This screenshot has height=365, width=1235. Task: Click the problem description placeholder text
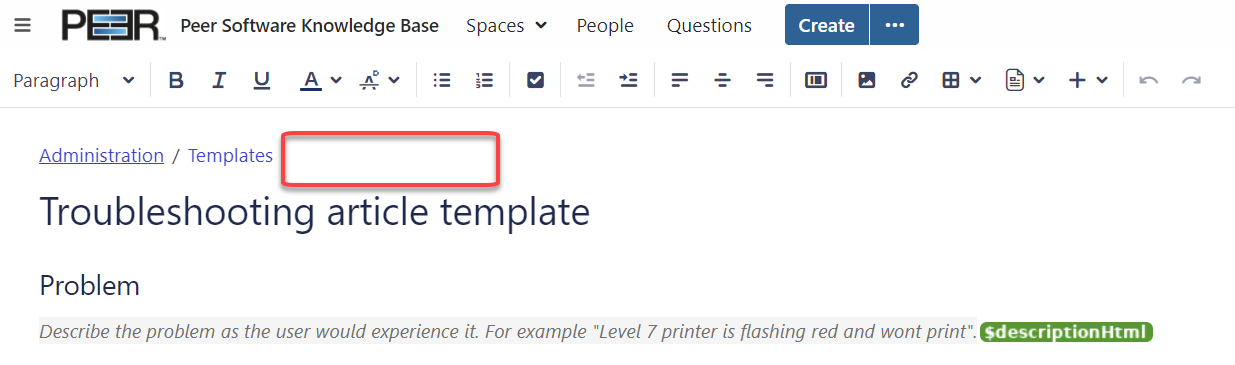pos(508,331)
